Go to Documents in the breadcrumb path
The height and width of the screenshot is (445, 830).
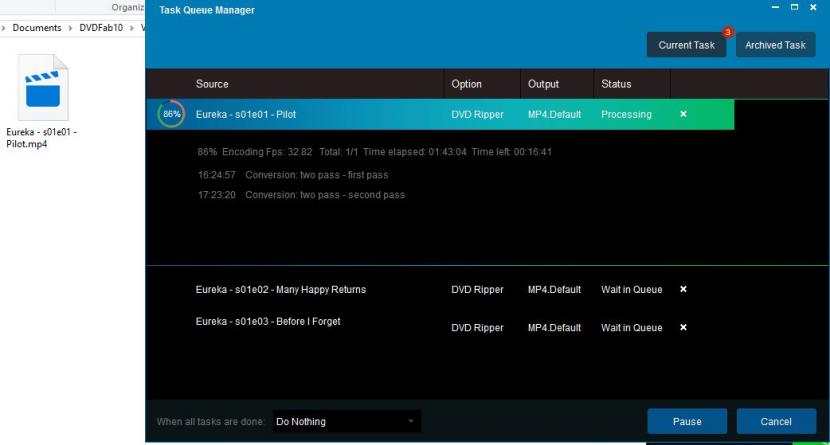point(37,27)
